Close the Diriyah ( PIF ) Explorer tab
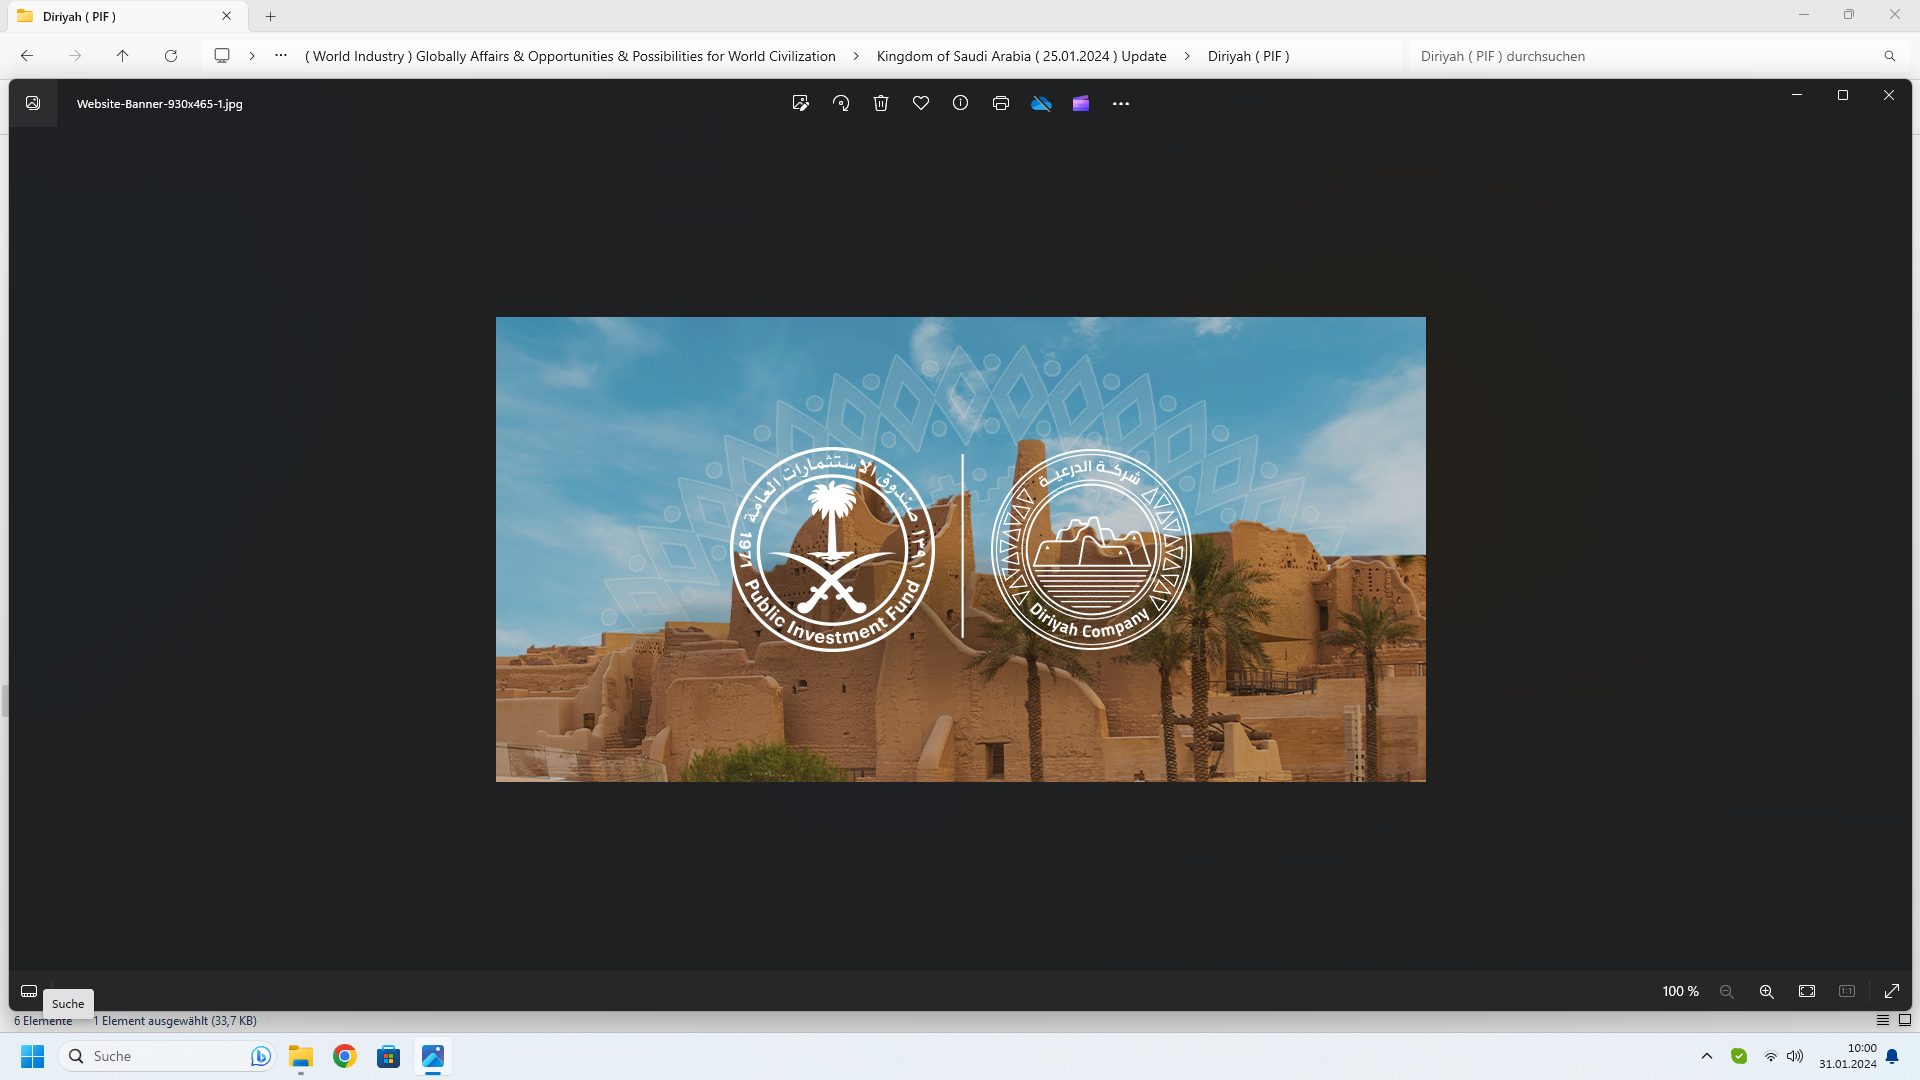 227,16
